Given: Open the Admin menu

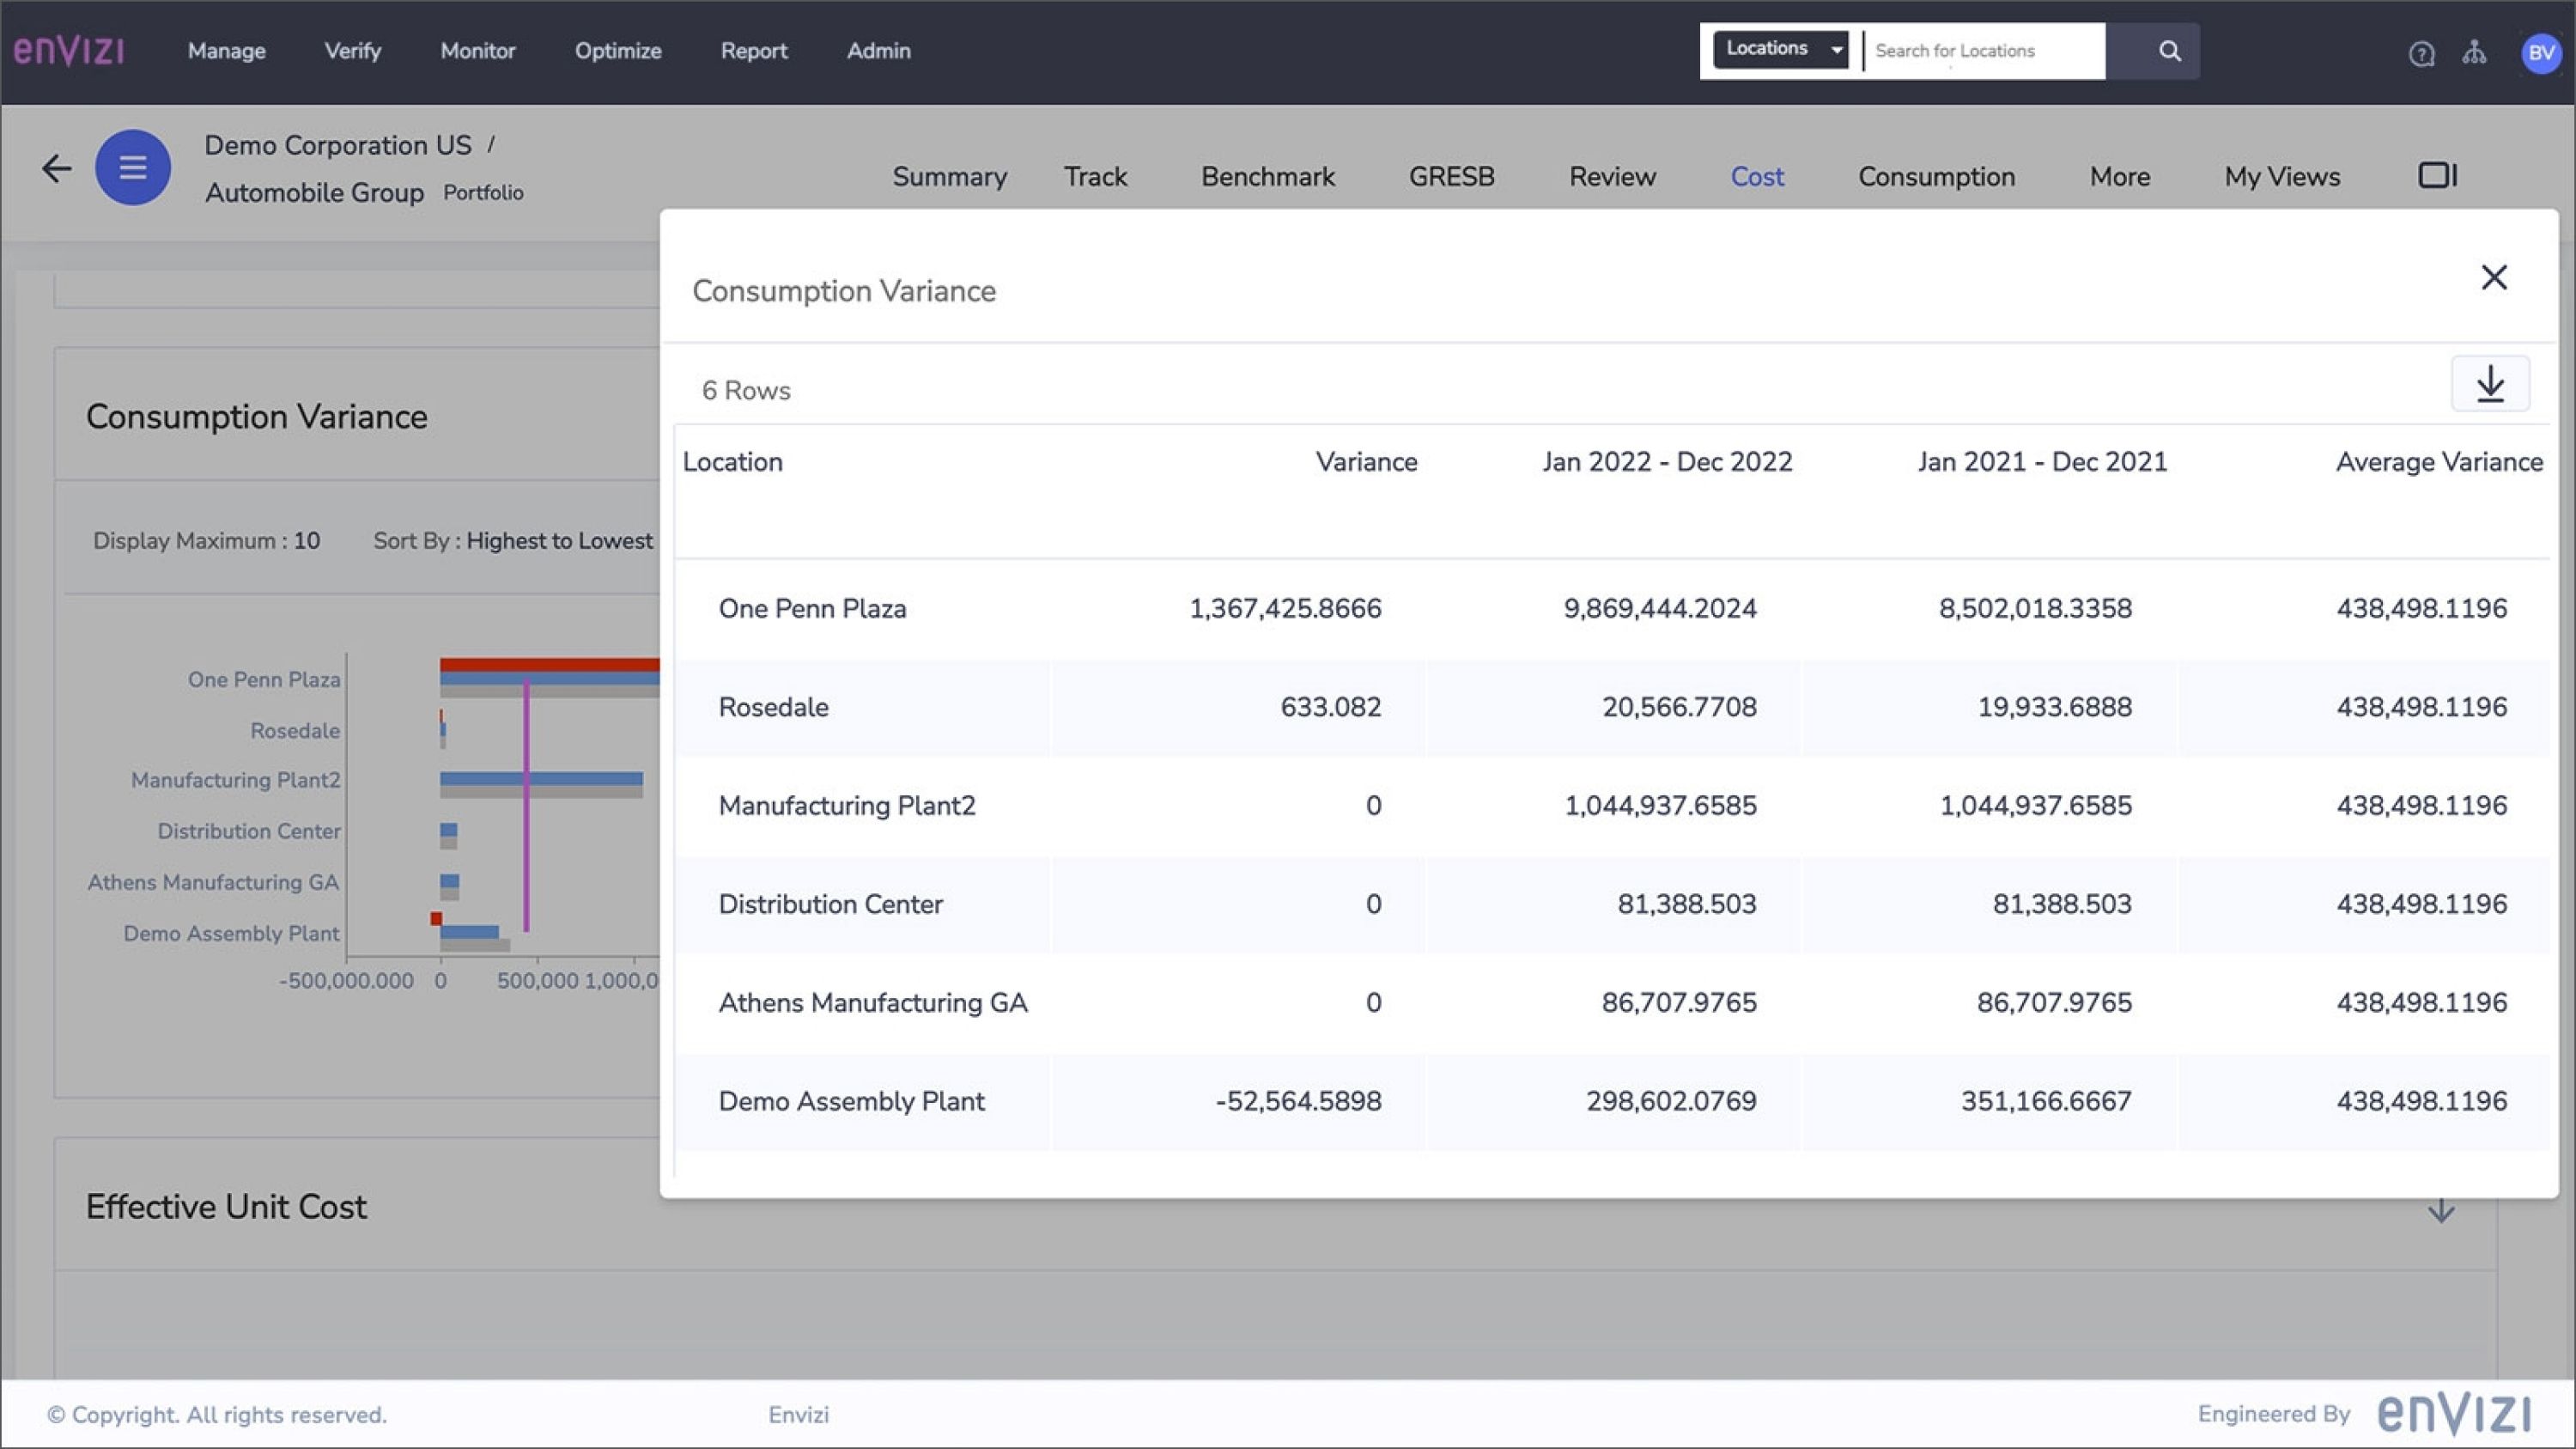Looking at the screenshot, I should coord(879,51).
